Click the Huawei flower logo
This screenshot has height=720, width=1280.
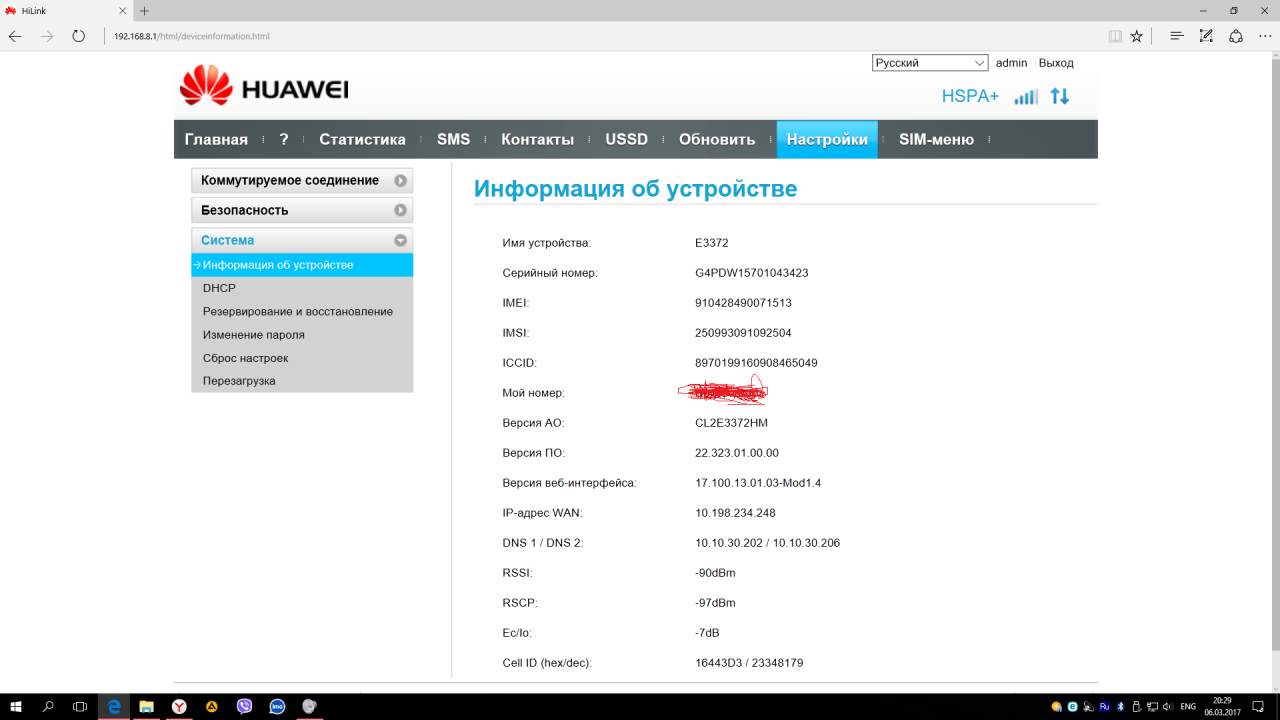pyautogui.click(x=205, y=86)
